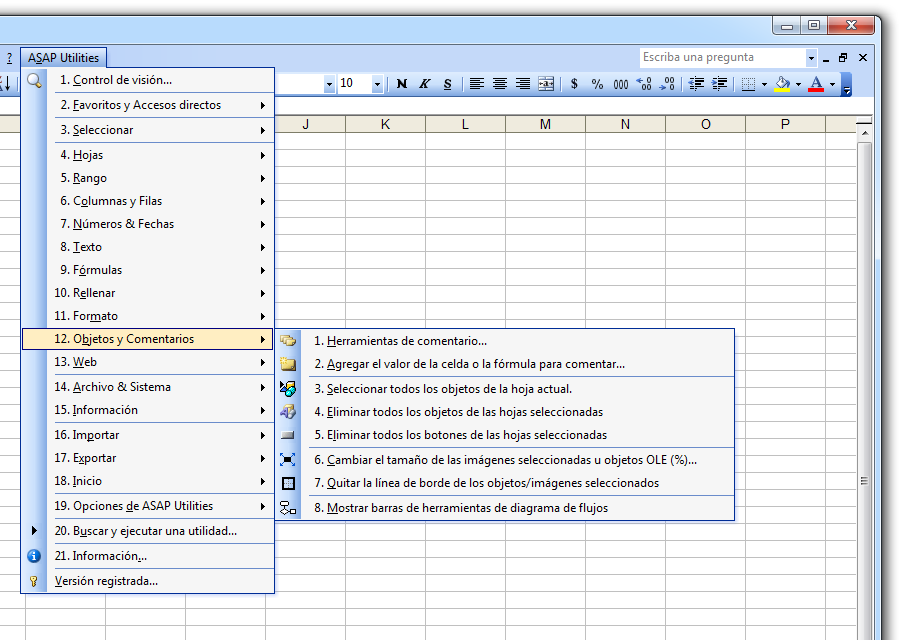Toggle bold formatting on selected cells
The width and height of the screenshot is (900, 640).
pyautogui.click(x=400, y=84)
